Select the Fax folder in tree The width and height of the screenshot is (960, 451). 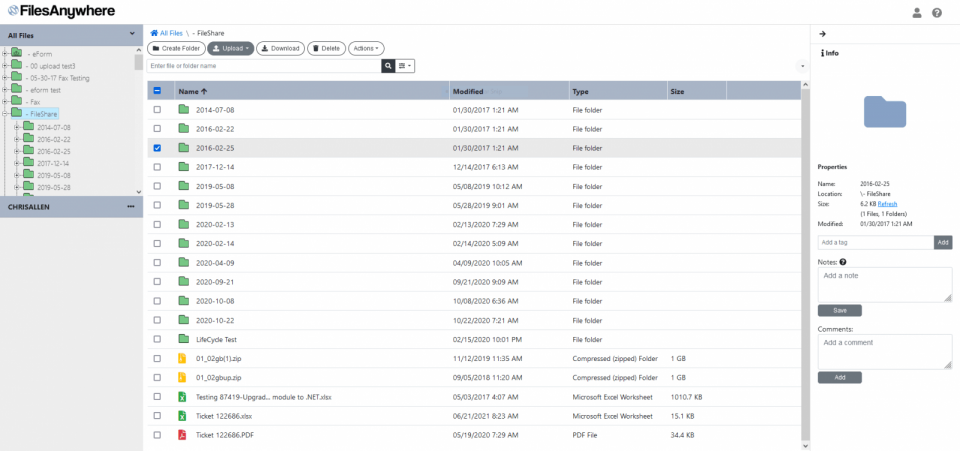pos(35,102)
